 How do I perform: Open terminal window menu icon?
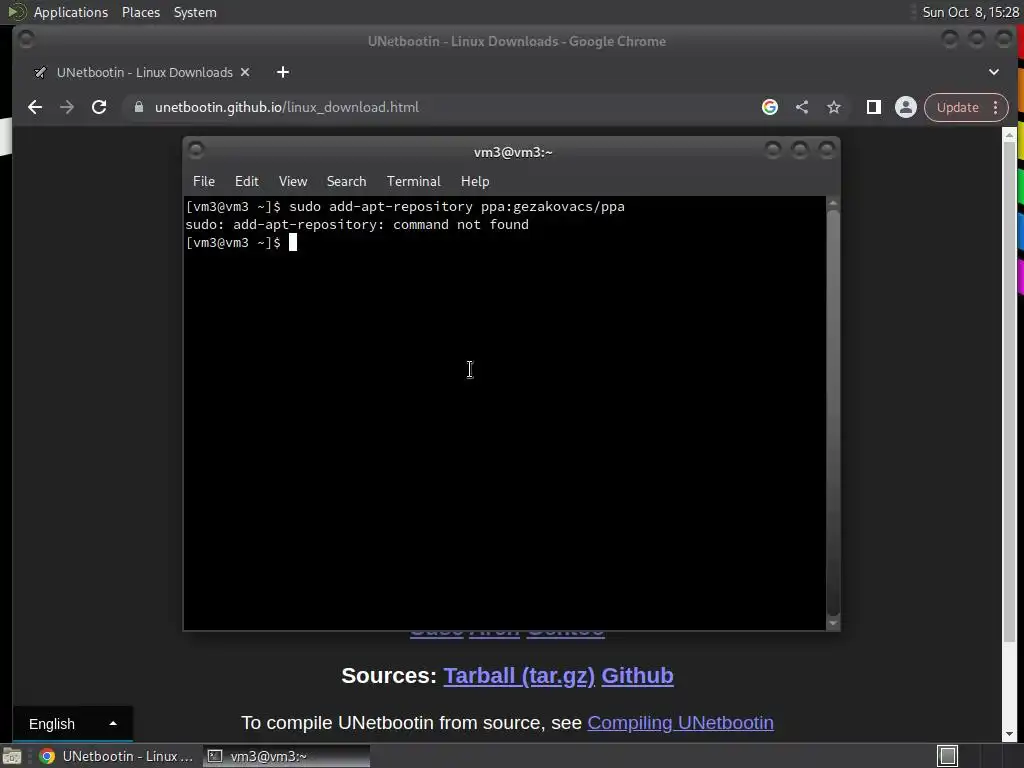click(x=196, y=151)
